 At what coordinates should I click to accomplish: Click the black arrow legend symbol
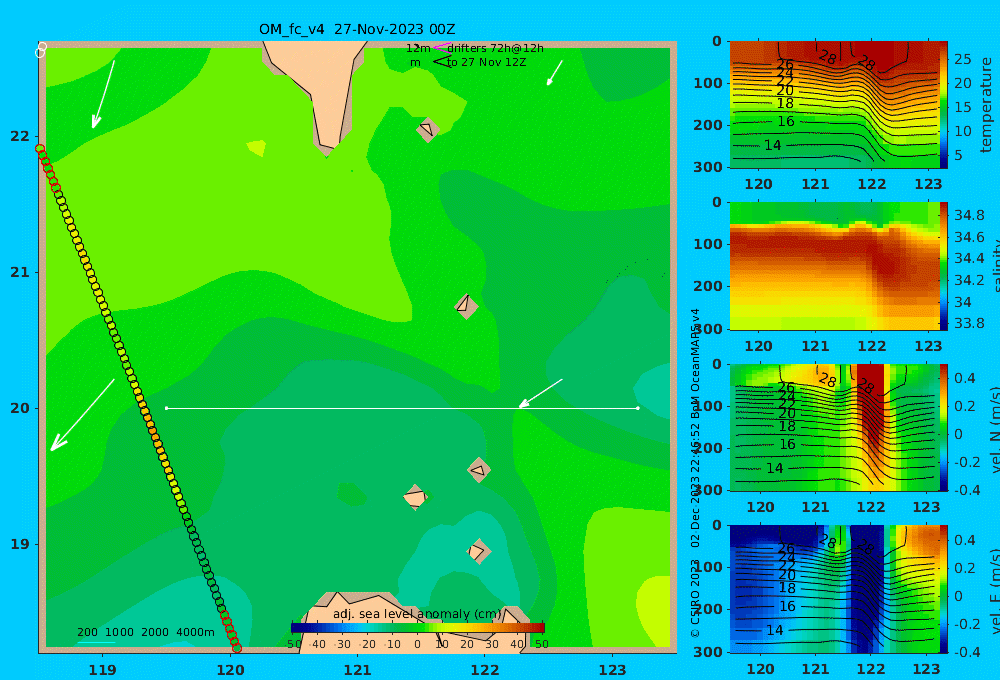click(x=442, y=62)
